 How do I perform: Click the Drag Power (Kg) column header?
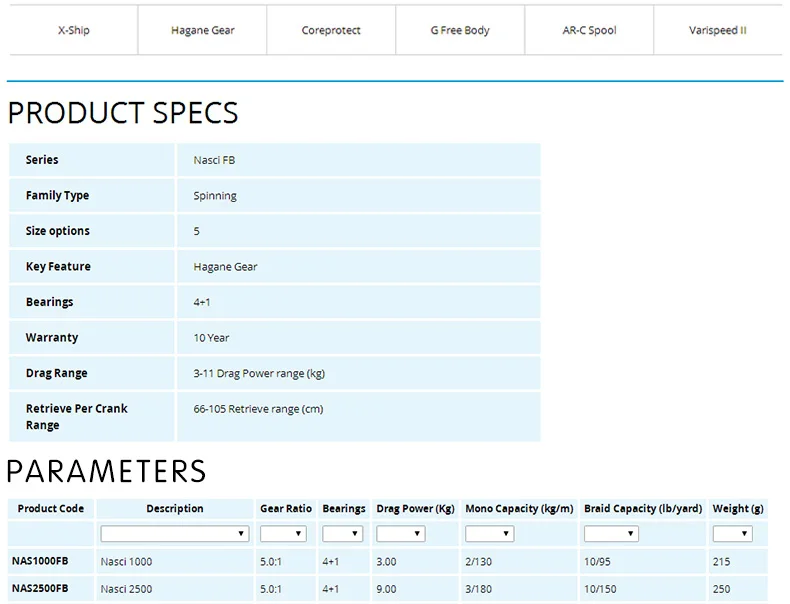[x=416, y=508]
